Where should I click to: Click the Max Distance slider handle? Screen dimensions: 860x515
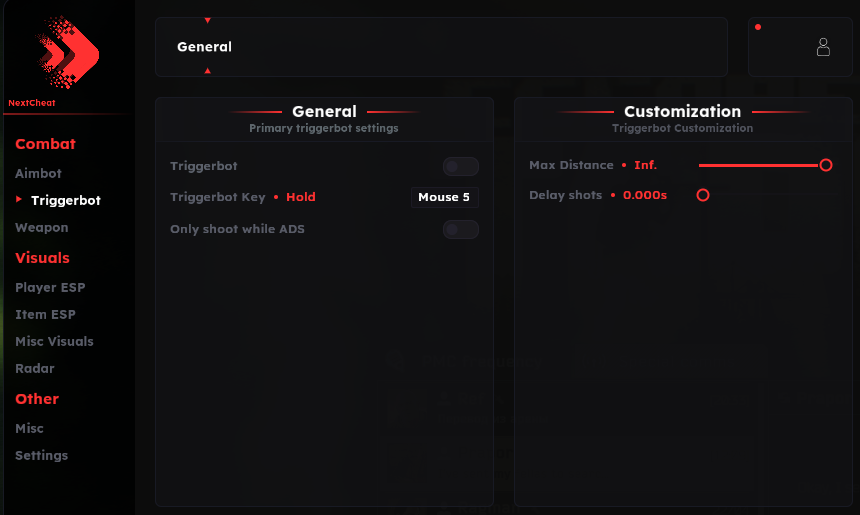pos(826,165)
